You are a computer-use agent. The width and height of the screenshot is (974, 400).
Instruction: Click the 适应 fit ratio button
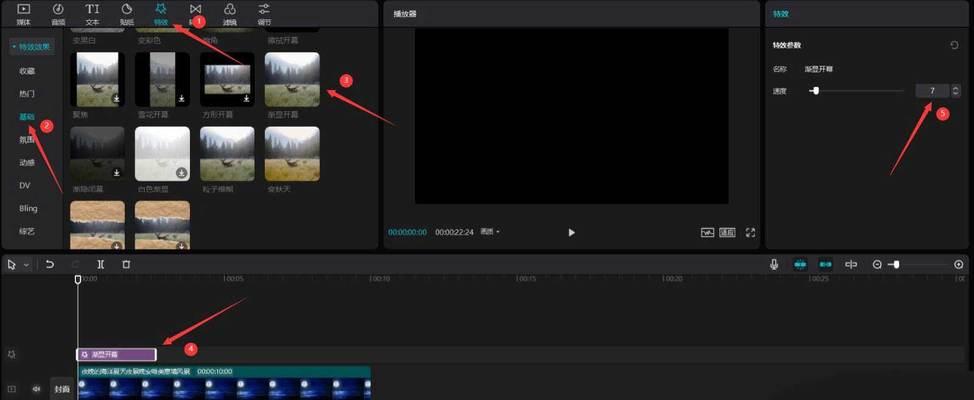727,232
